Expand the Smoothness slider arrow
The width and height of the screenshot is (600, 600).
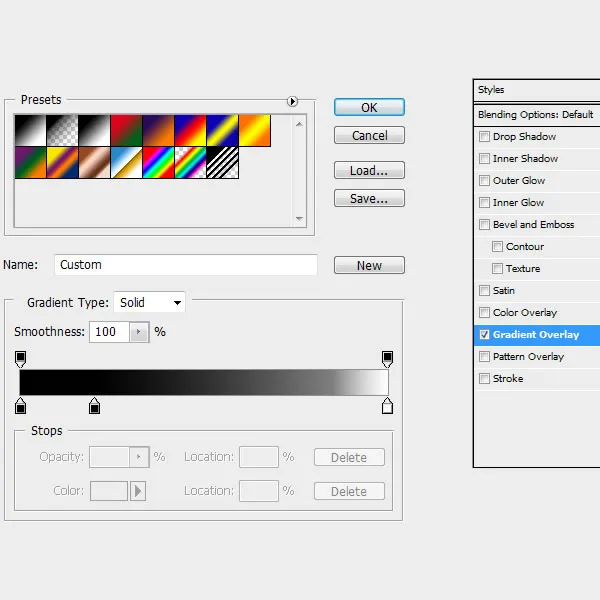pyautogui.click(x=139, y=332)
